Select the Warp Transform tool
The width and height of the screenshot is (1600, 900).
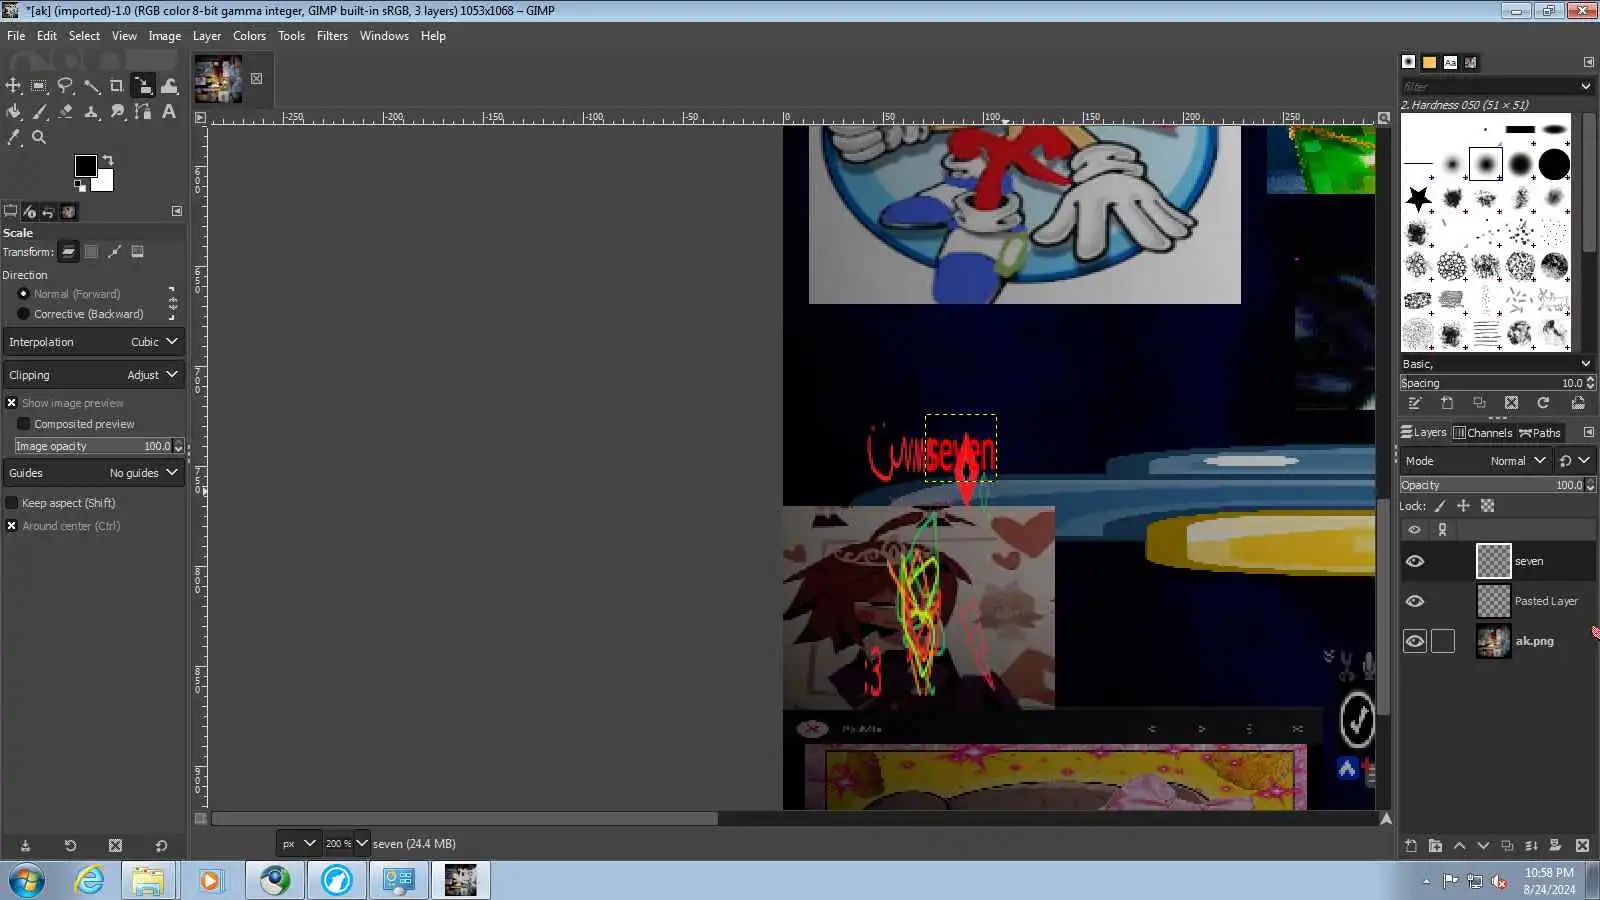[169, 86]
